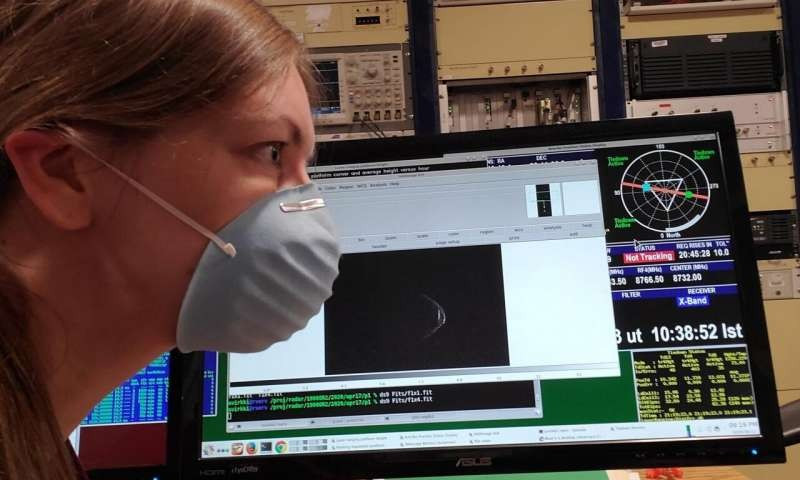Click the '0 North' label under the polar plot
This screenshot has width=800, height=480.
click(671, 236)
